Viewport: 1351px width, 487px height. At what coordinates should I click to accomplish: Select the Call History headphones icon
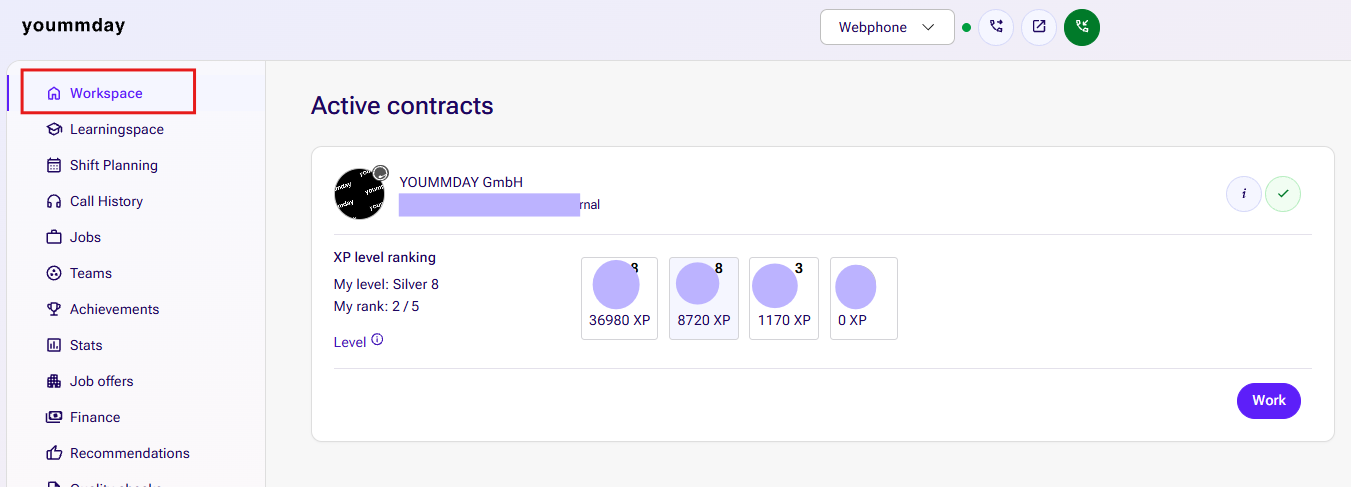pos(54,201)
